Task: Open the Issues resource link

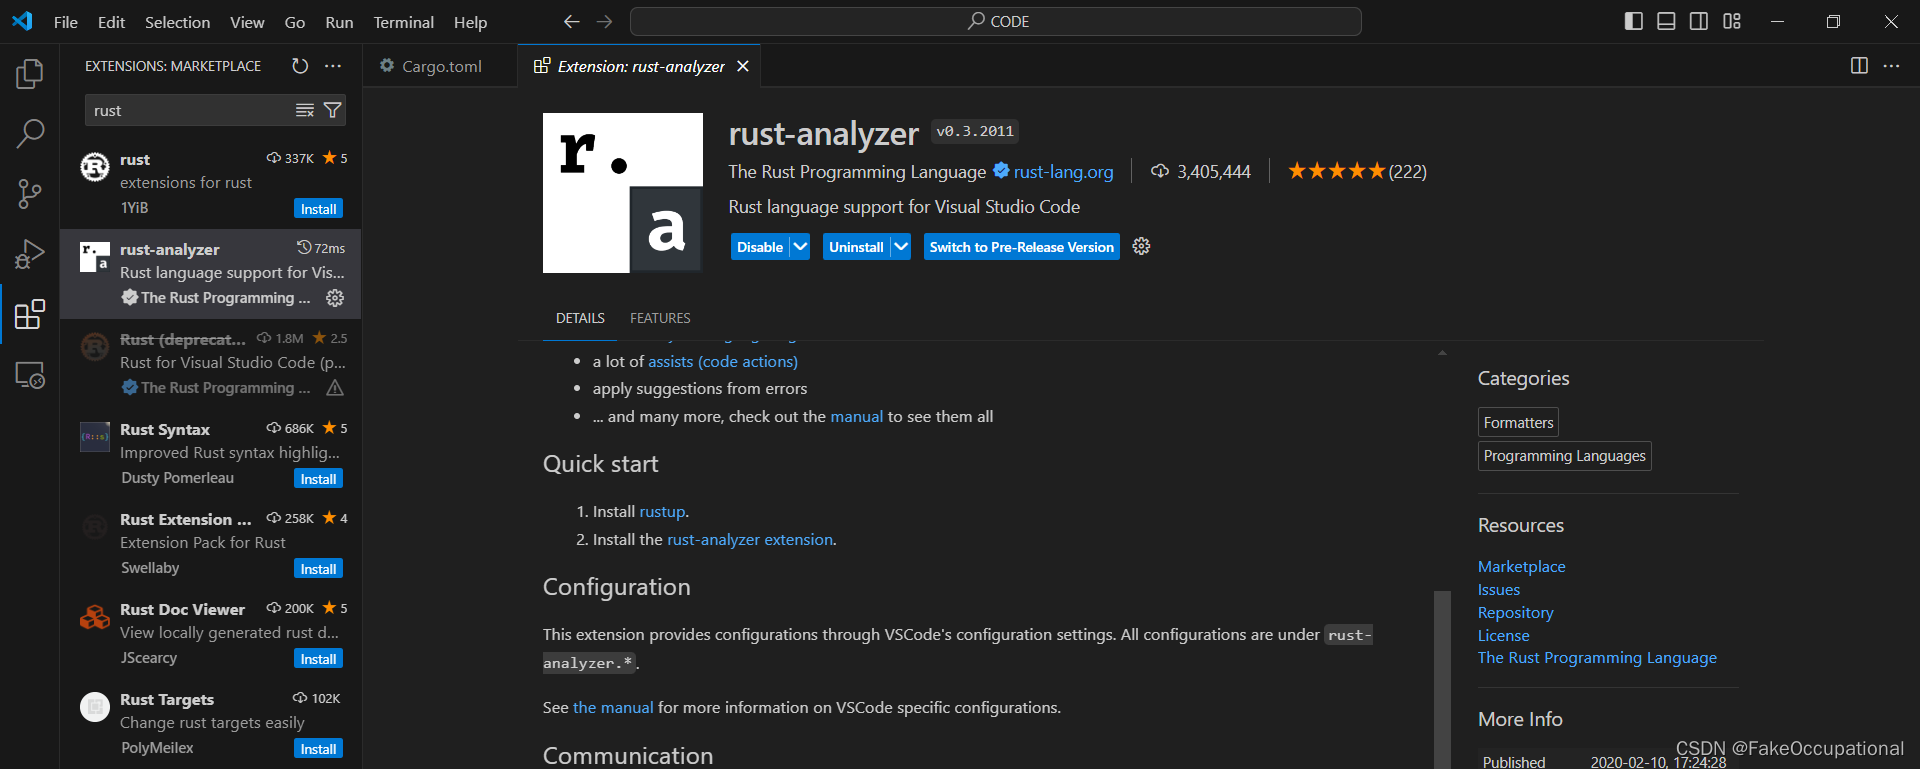Action: coord(1499,590)
